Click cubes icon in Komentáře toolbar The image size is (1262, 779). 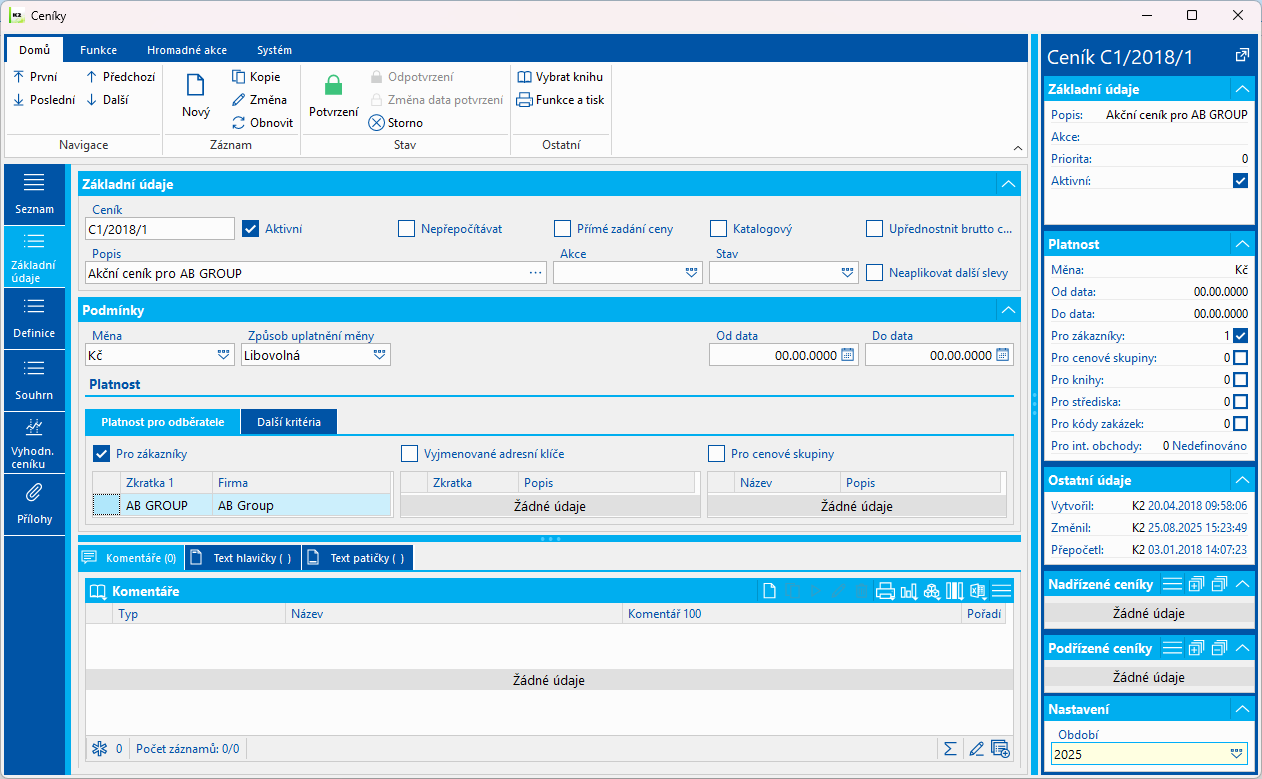931,591
